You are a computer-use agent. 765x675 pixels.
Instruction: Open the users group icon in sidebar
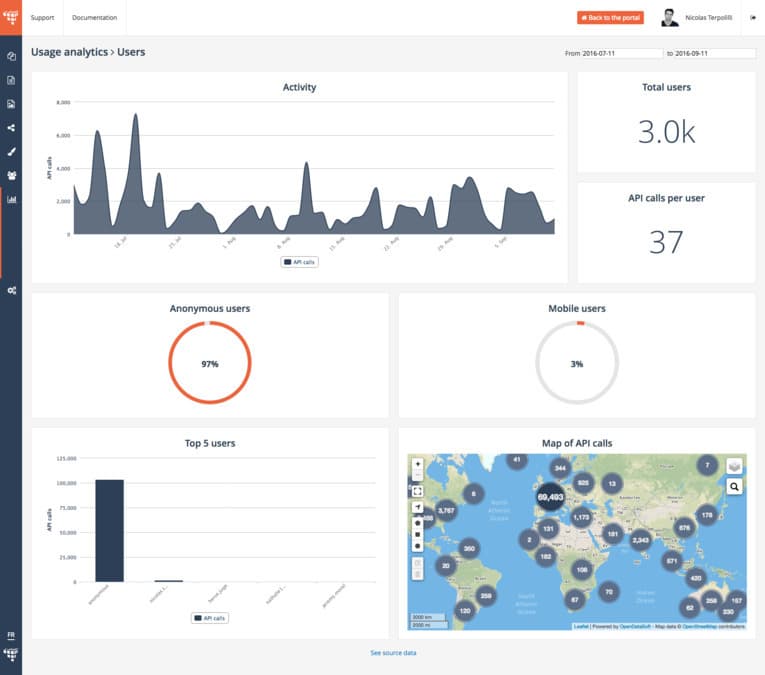[11, 175]
